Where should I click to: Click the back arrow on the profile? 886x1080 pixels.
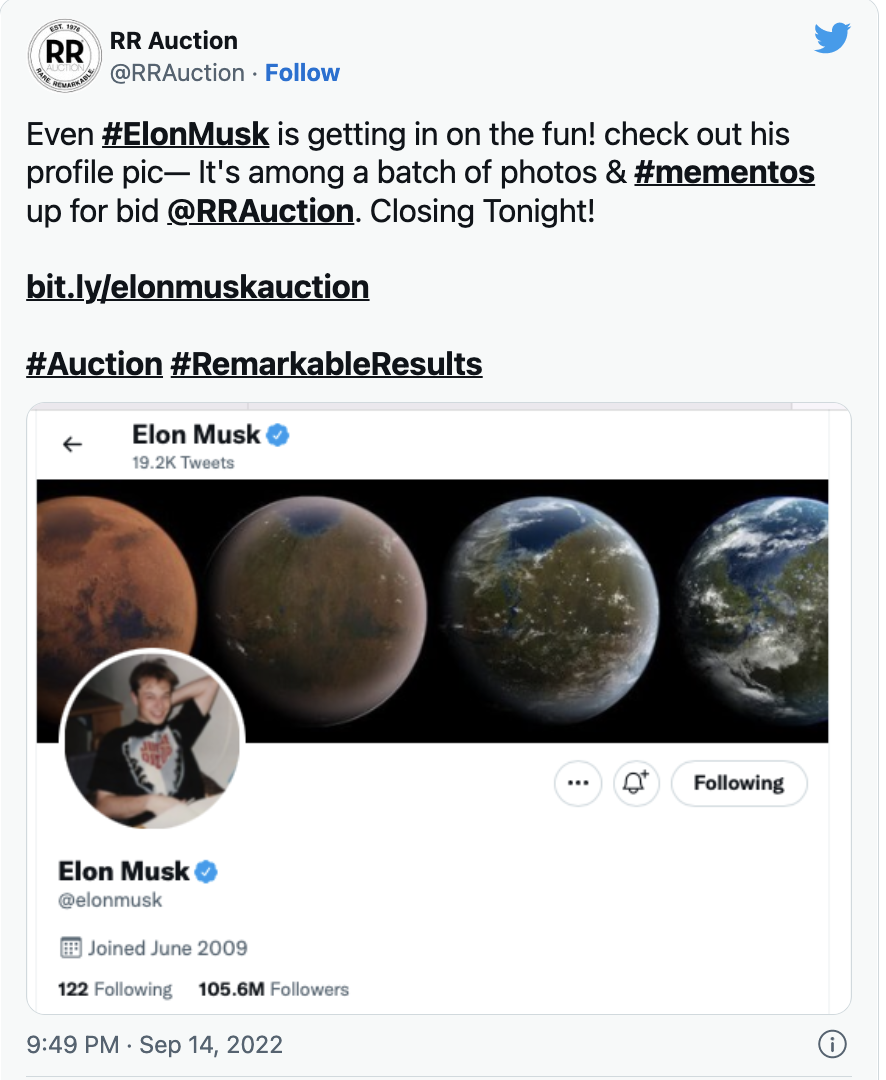point(73,445)
